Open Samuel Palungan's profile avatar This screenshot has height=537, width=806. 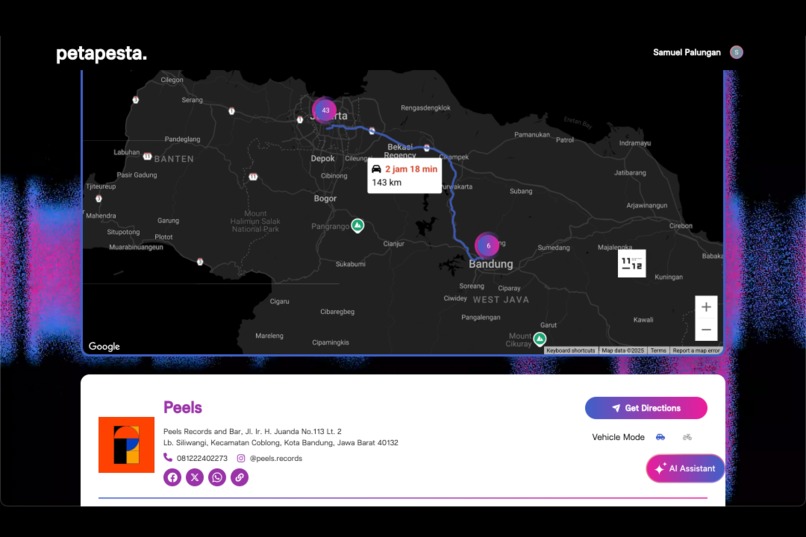point(737,52)
